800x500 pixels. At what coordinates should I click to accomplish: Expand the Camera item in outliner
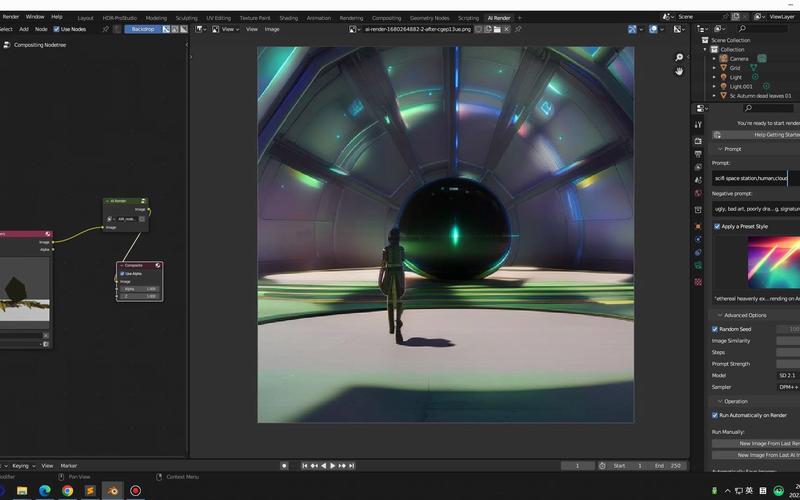[x=714, y=59]
